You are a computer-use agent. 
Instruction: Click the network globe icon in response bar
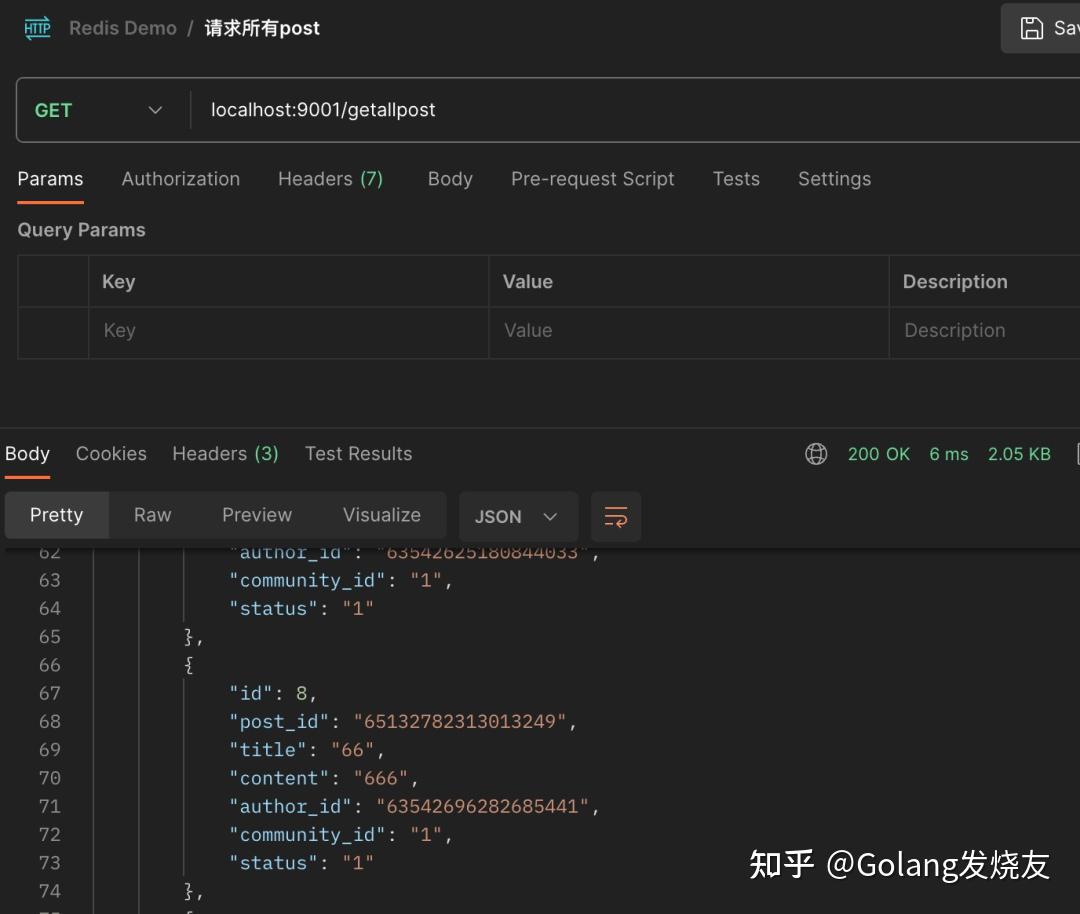pos(816,453)
